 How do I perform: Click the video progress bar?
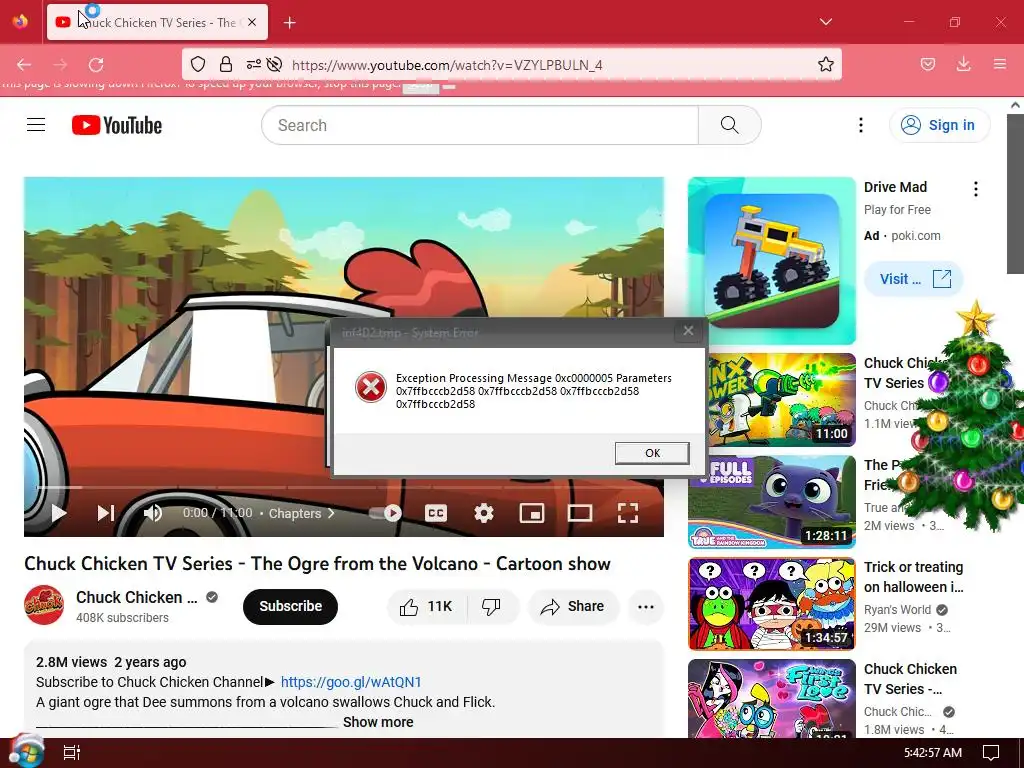tap(344, 487)
